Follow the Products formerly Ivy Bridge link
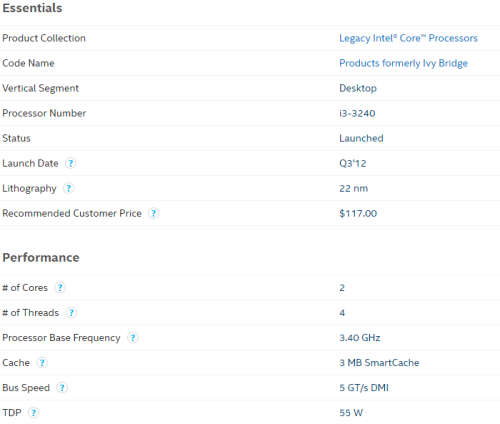 coord(403,63)
